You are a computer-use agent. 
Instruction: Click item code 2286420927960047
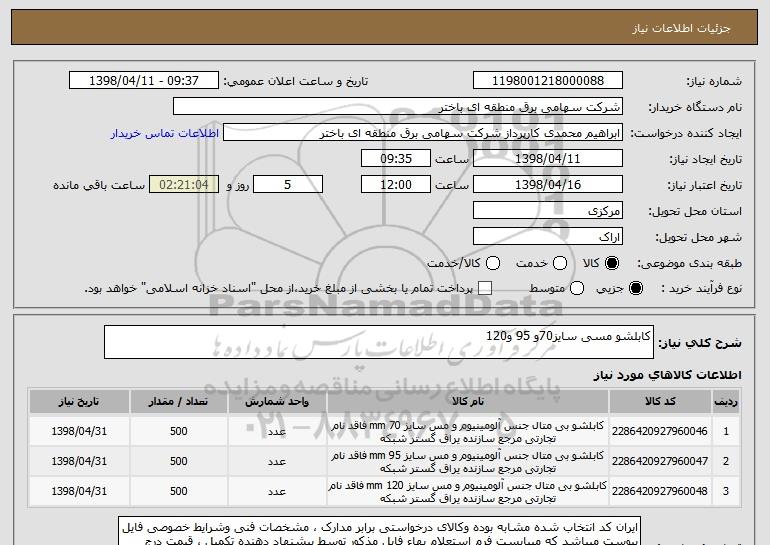click(x=660, y=461)
